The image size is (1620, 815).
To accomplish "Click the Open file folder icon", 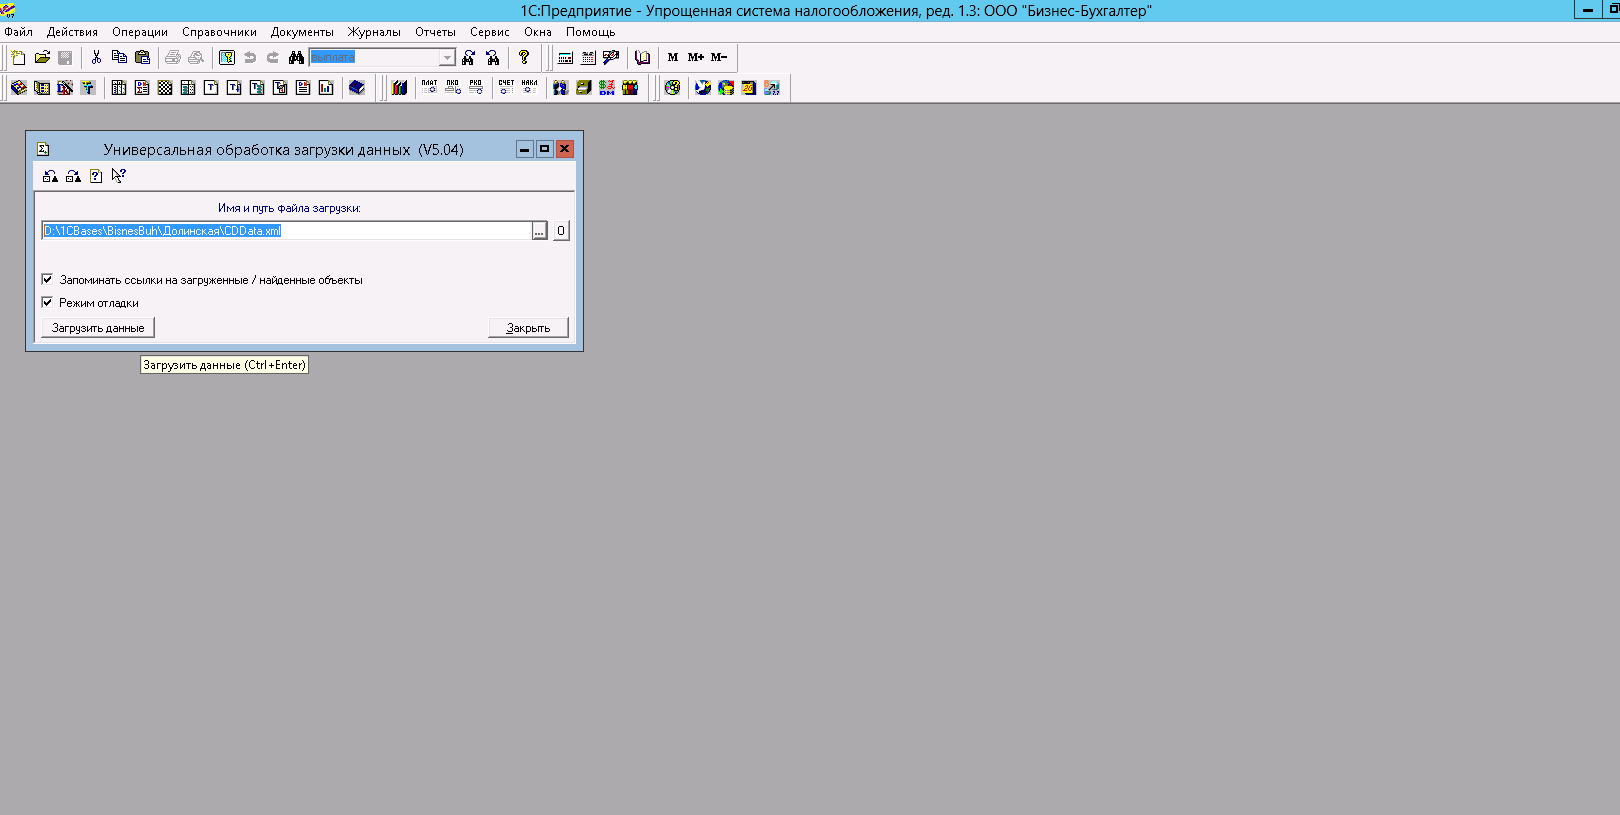I will pos(42,58).
